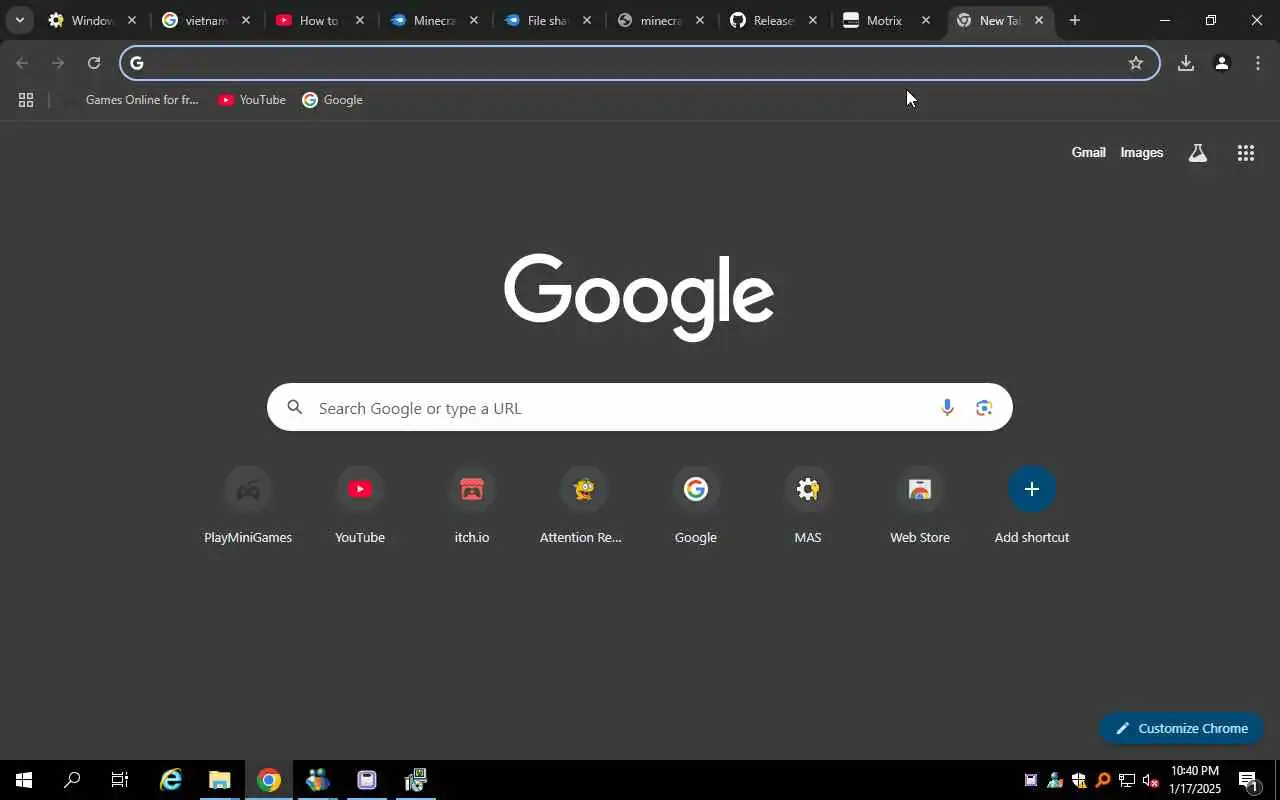Open the notification center
This screenshot has width=1280, height=800.
1247,781
